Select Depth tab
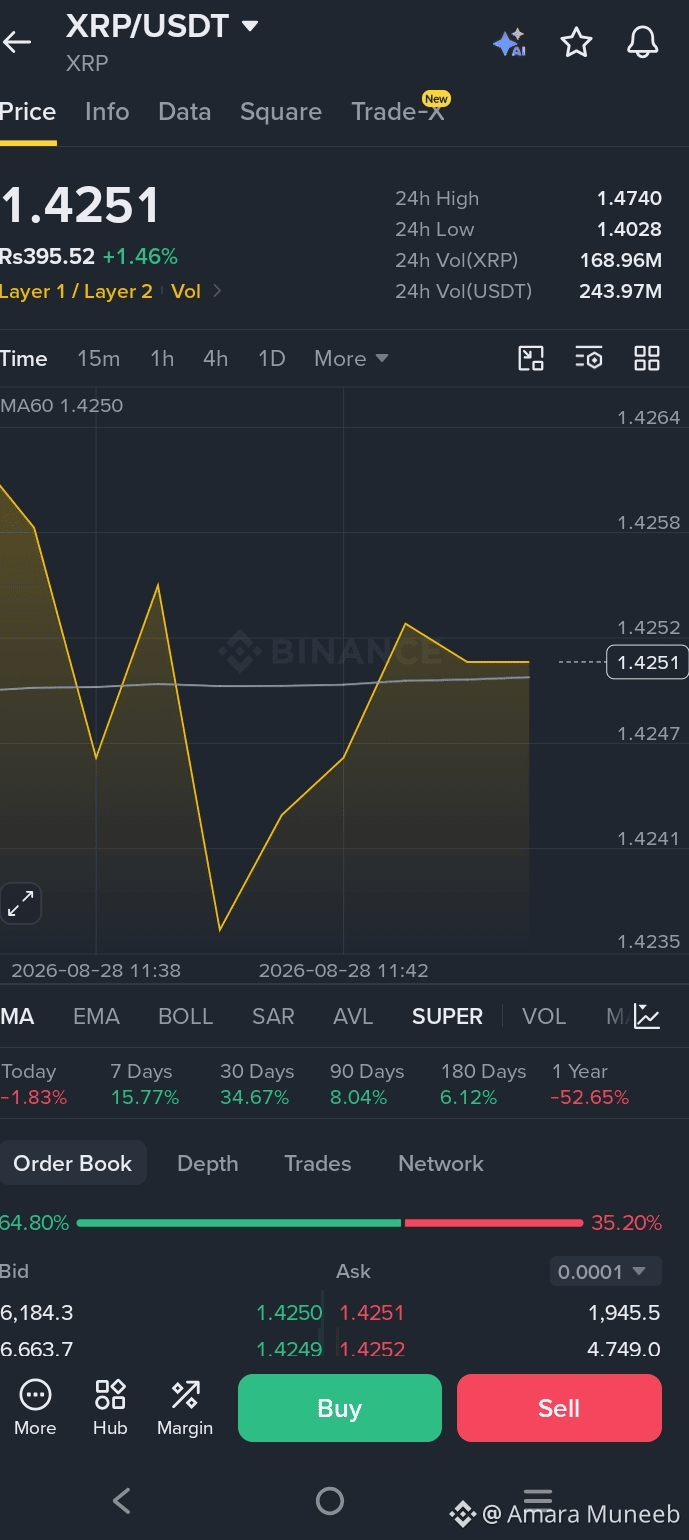 pyautogui.click(x=208, y=1163)
